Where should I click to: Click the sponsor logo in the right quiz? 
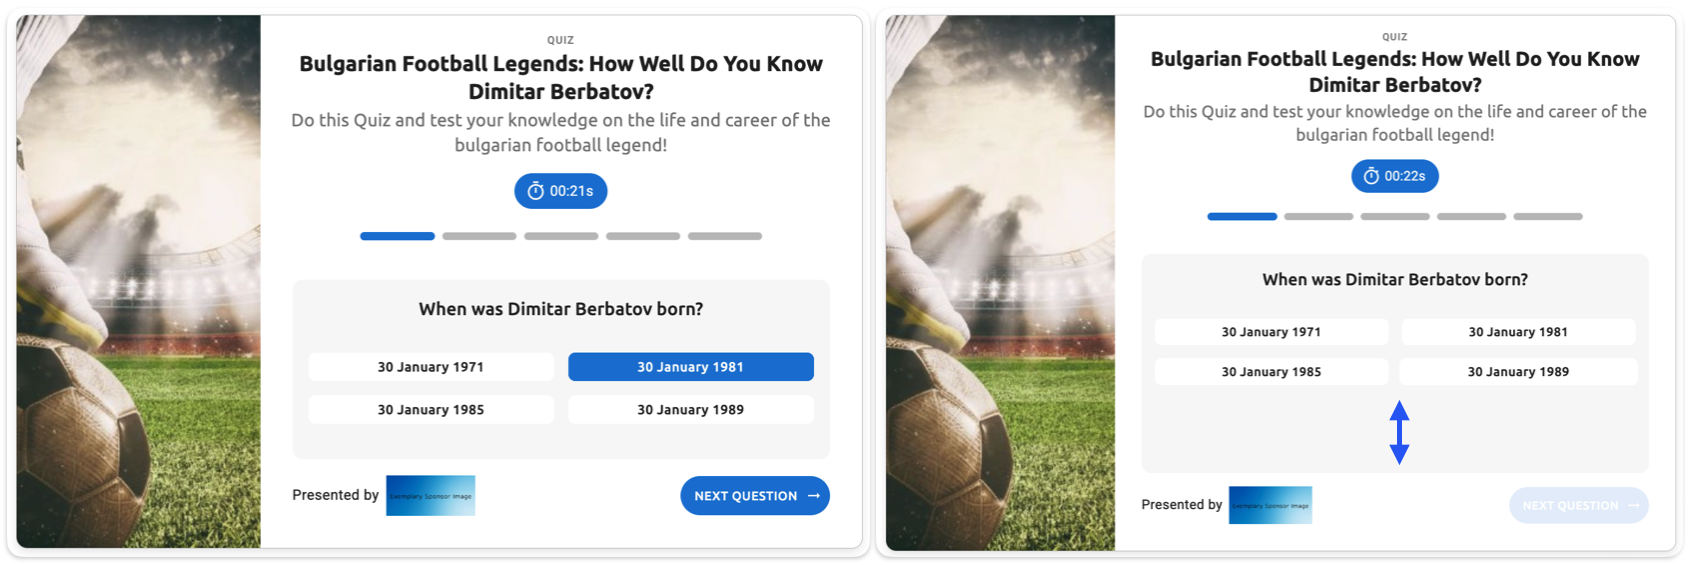coord(1270,505)
